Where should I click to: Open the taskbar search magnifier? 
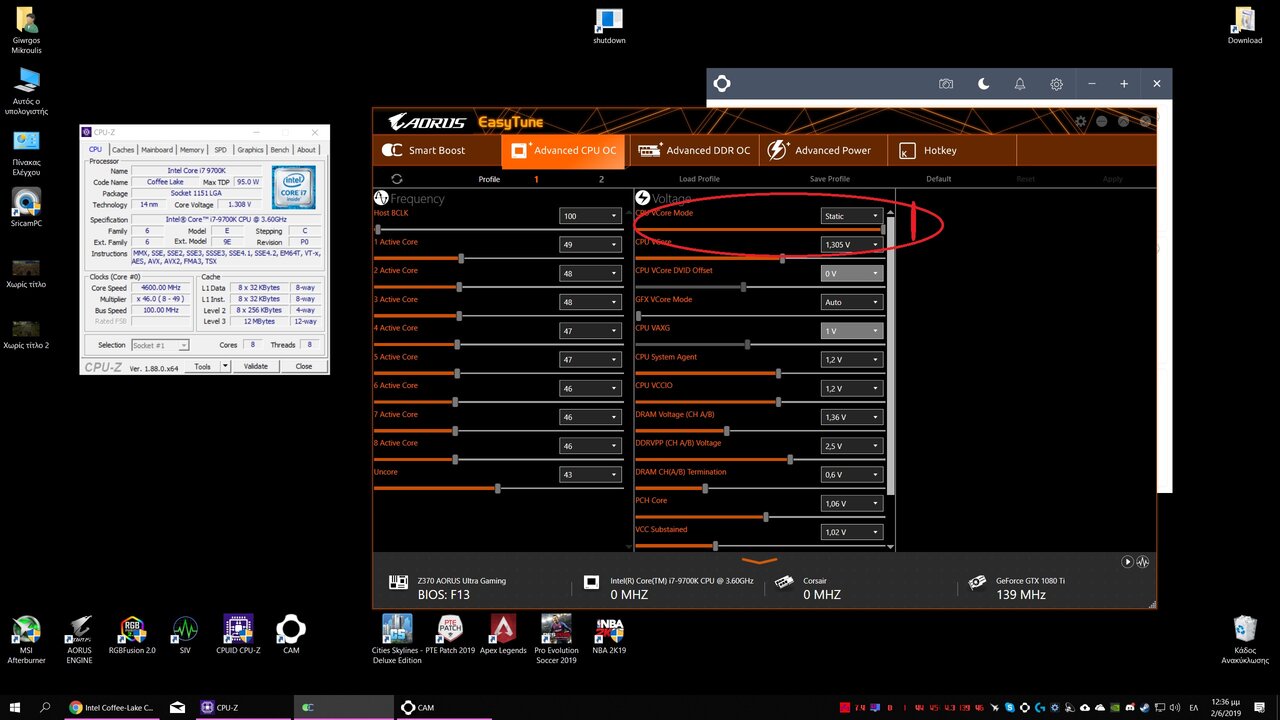pos(45,707)
